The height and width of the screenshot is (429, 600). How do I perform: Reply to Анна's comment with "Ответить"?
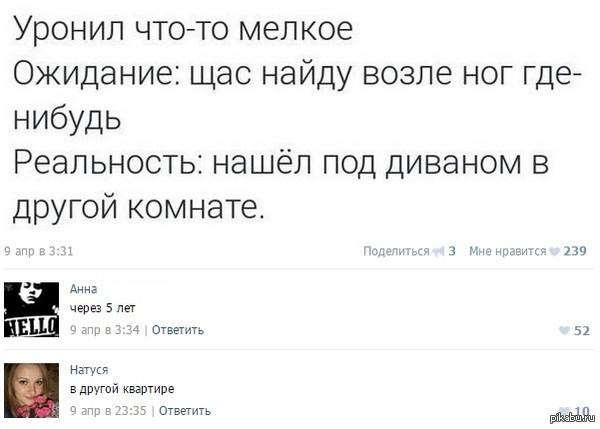coord(179,329)
